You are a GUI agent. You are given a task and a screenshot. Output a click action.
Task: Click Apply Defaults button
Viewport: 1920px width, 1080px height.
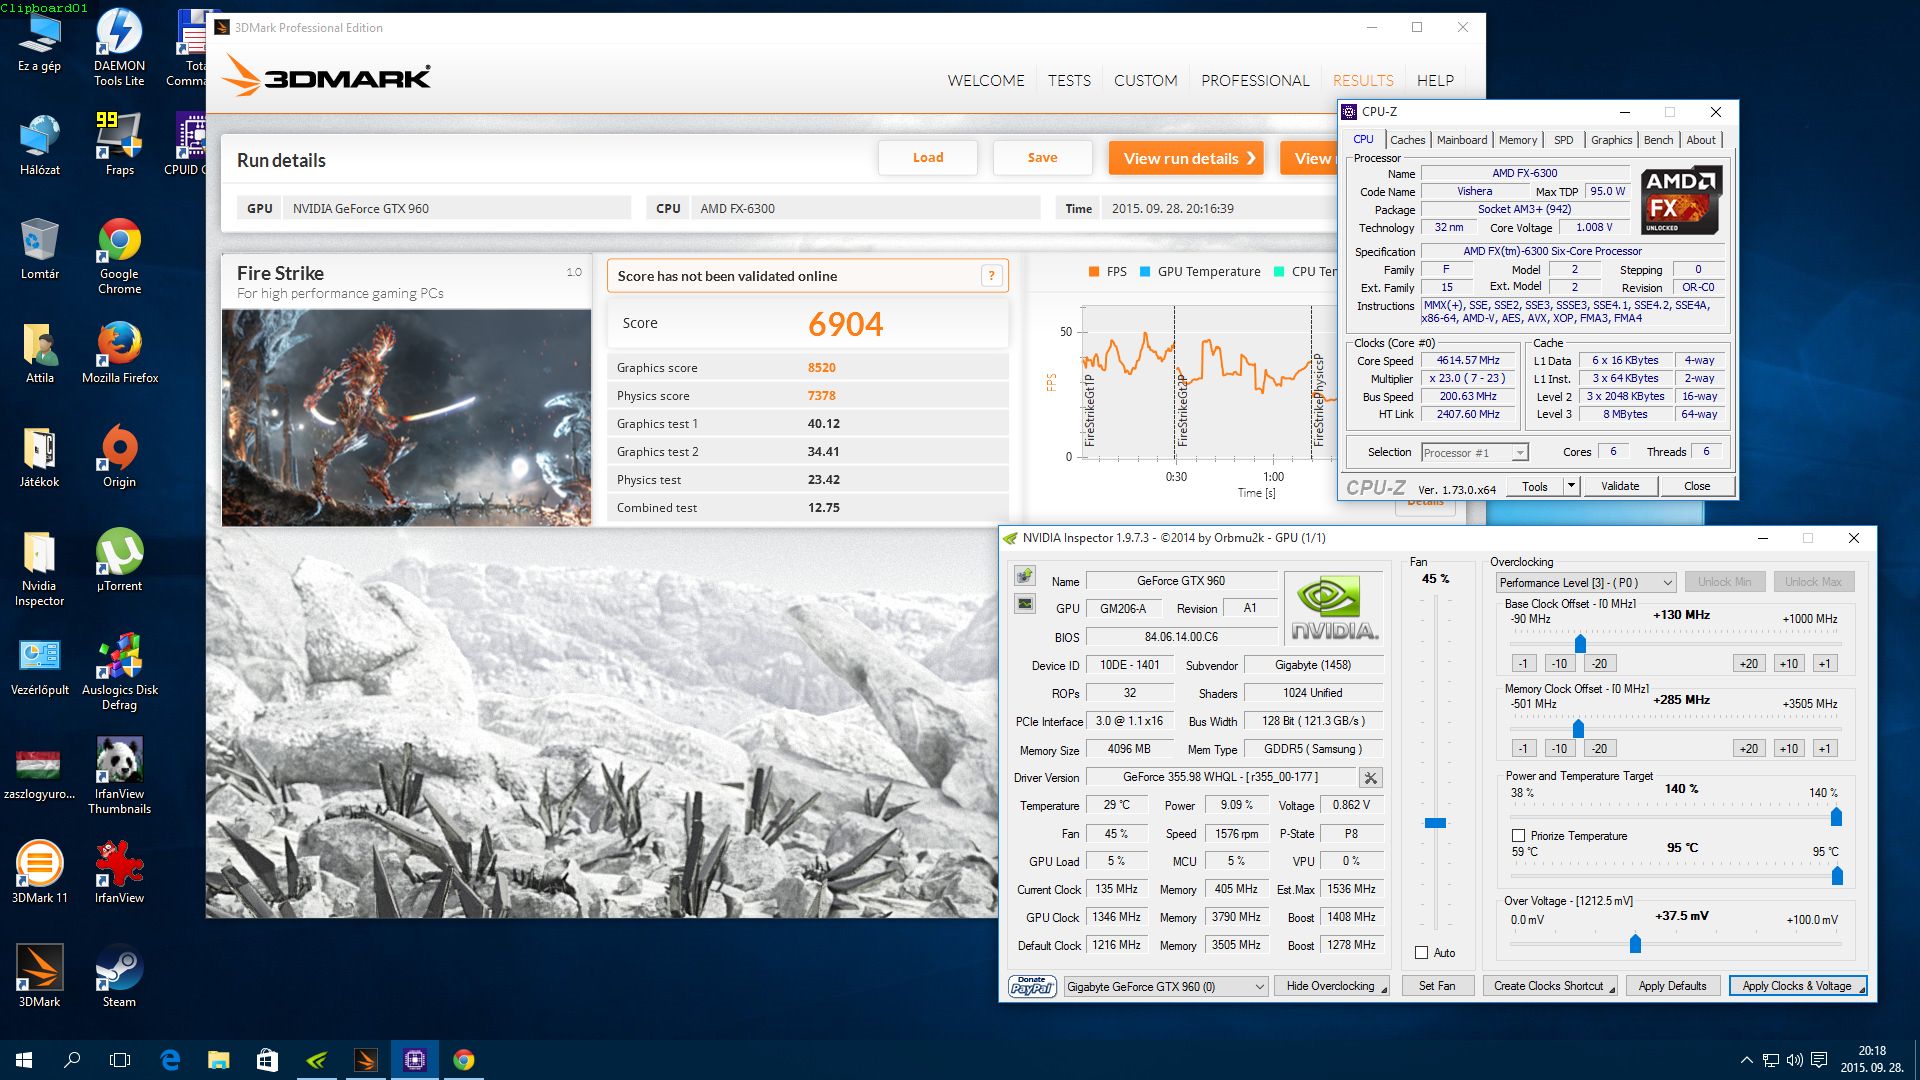pyautogui.click(x=1672, y=986)
